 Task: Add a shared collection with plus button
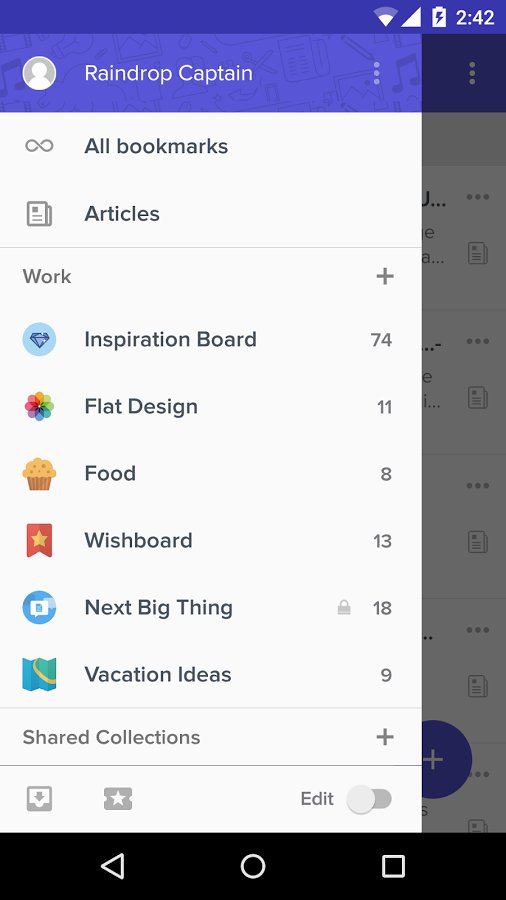(385, 736)
